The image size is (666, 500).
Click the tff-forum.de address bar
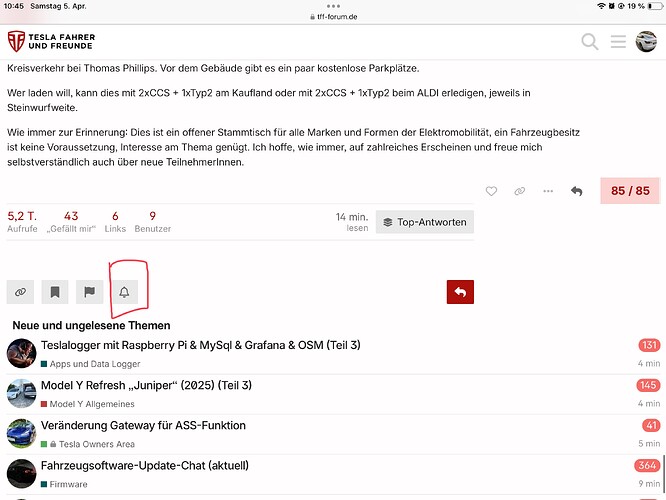point(333,17)
